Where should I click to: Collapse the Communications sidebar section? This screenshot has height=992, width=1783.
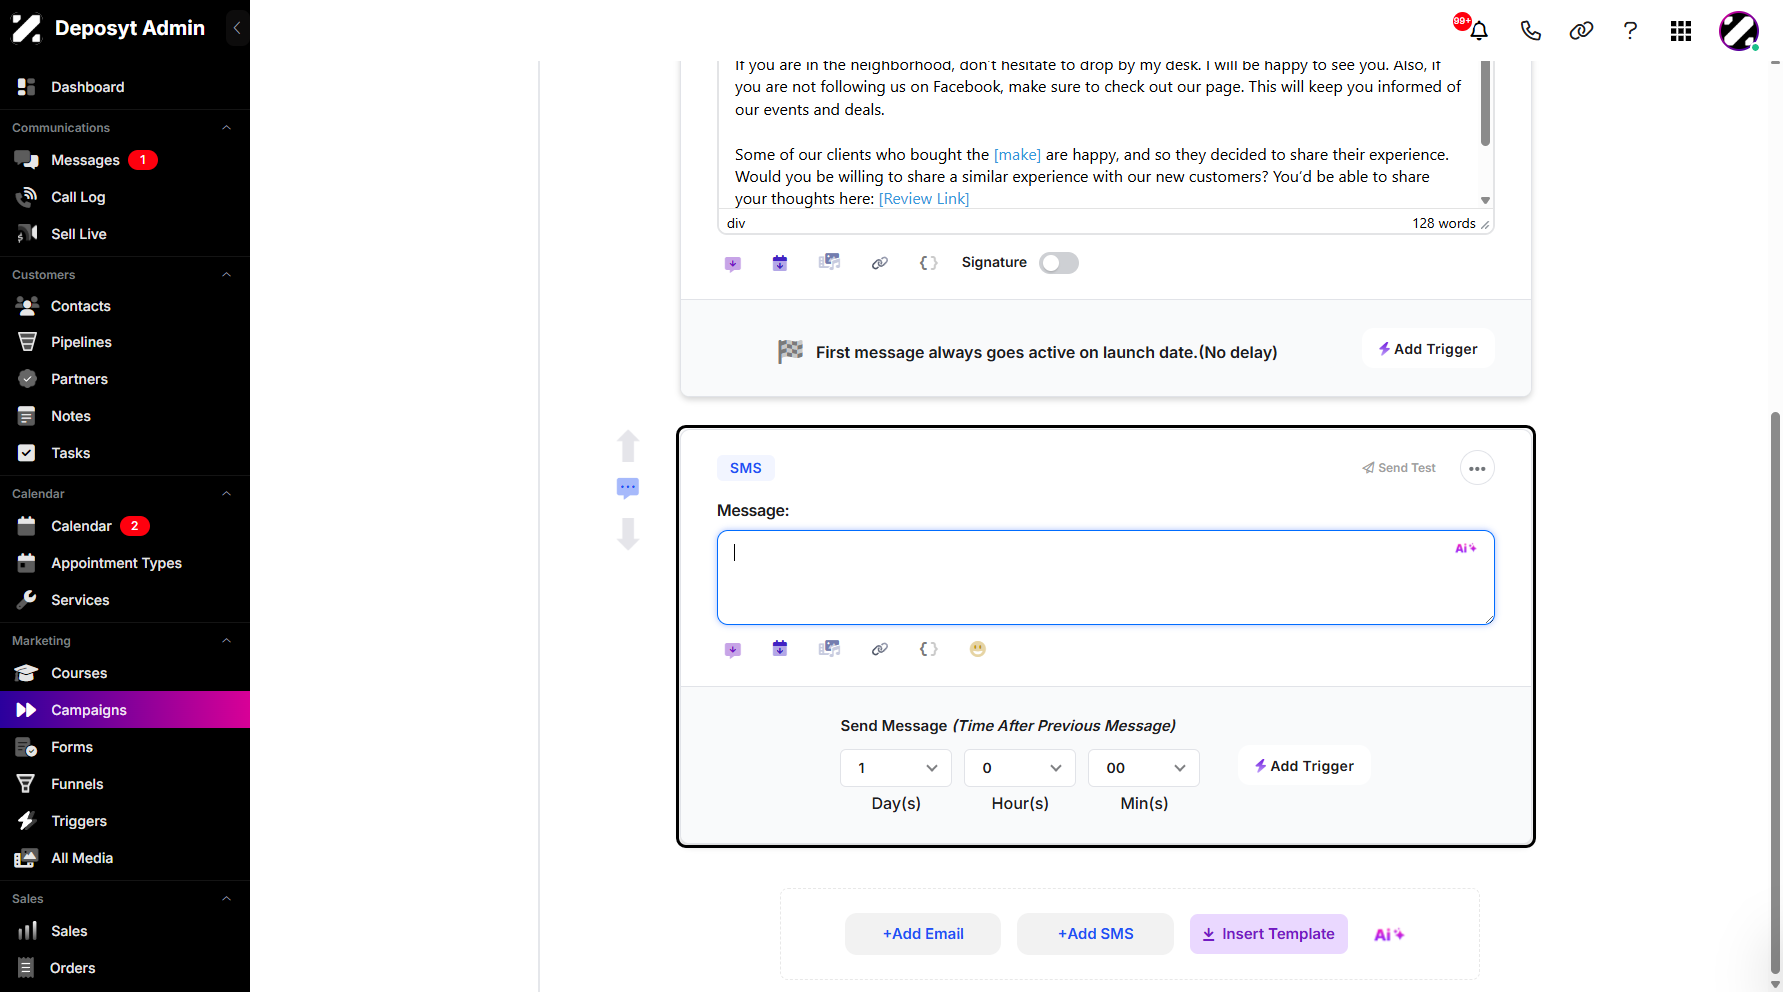pos(226,128)
